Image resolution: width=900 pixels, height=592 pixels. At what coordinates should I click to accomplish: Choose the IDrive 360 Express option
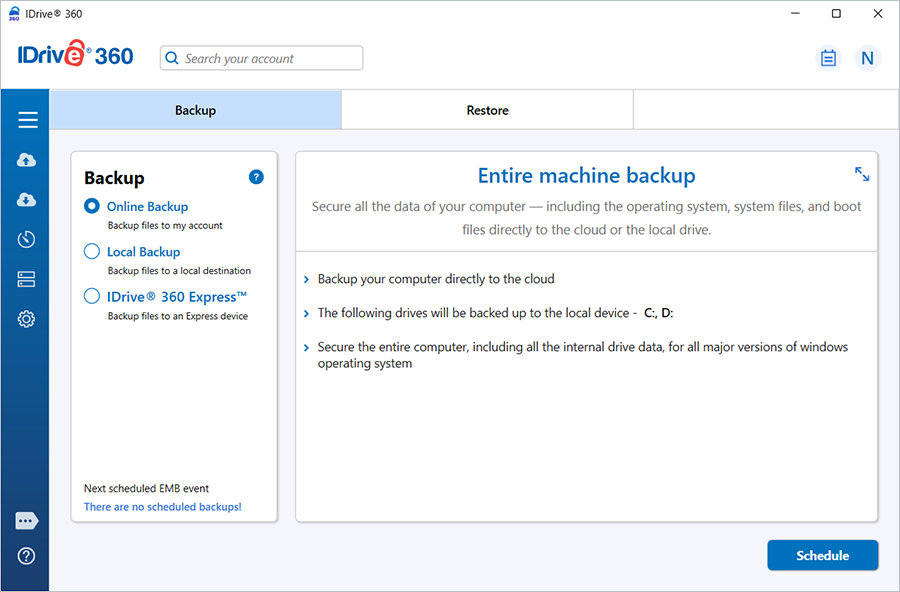pyautogui.click(x=92, y=296)
